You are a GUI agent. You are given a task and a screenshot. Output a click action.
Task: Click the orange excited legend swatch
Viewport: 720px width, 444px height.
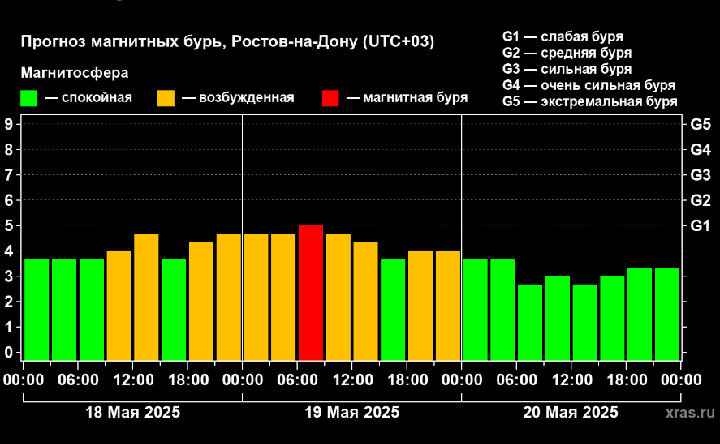[166, 98]
